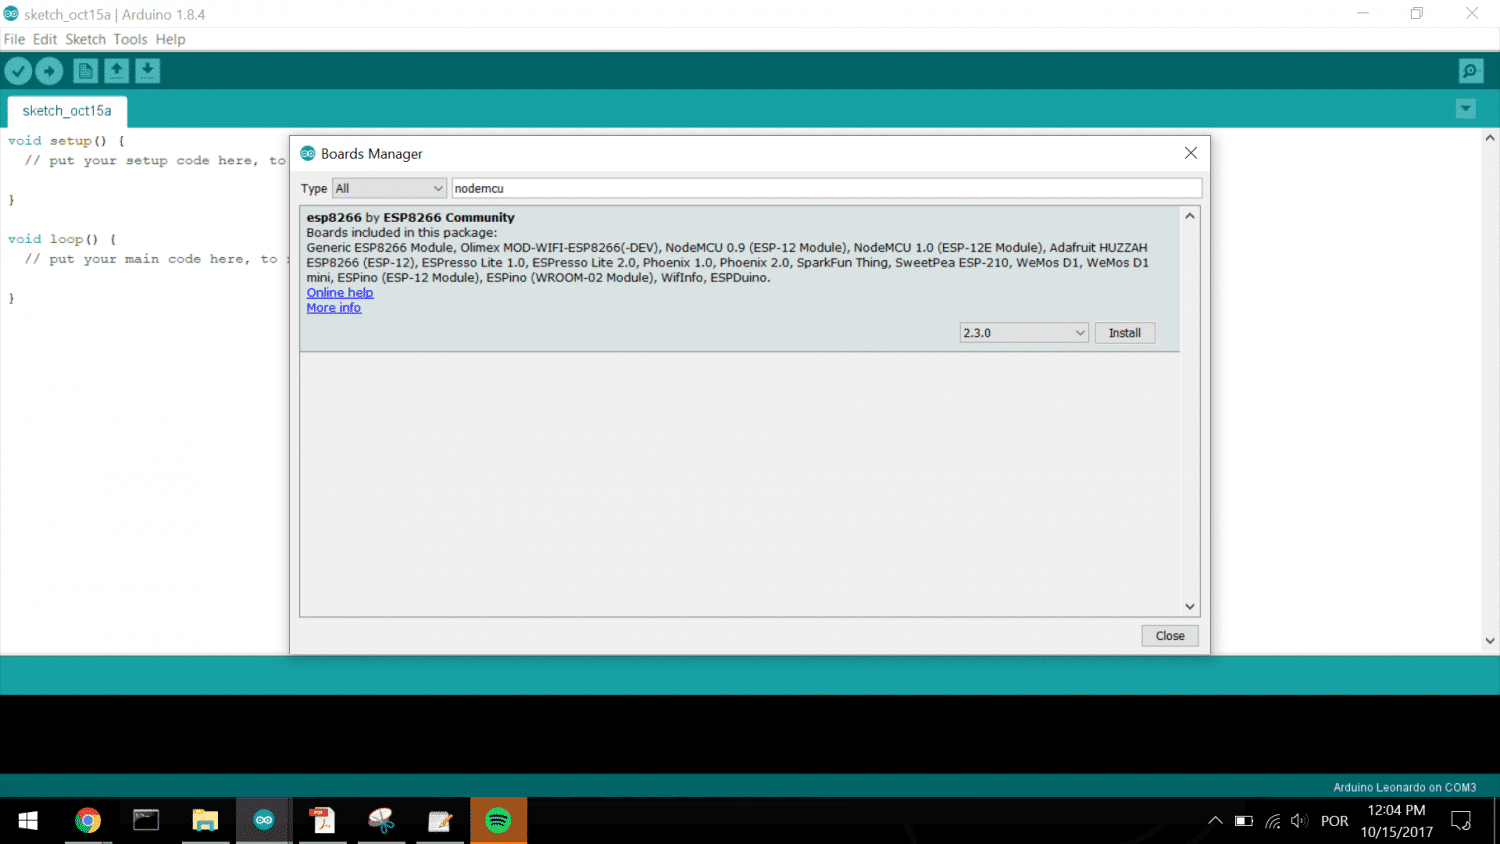Screen dimensions: 1500x844
Task: Open the Online help link
Action: click(340, 293)
